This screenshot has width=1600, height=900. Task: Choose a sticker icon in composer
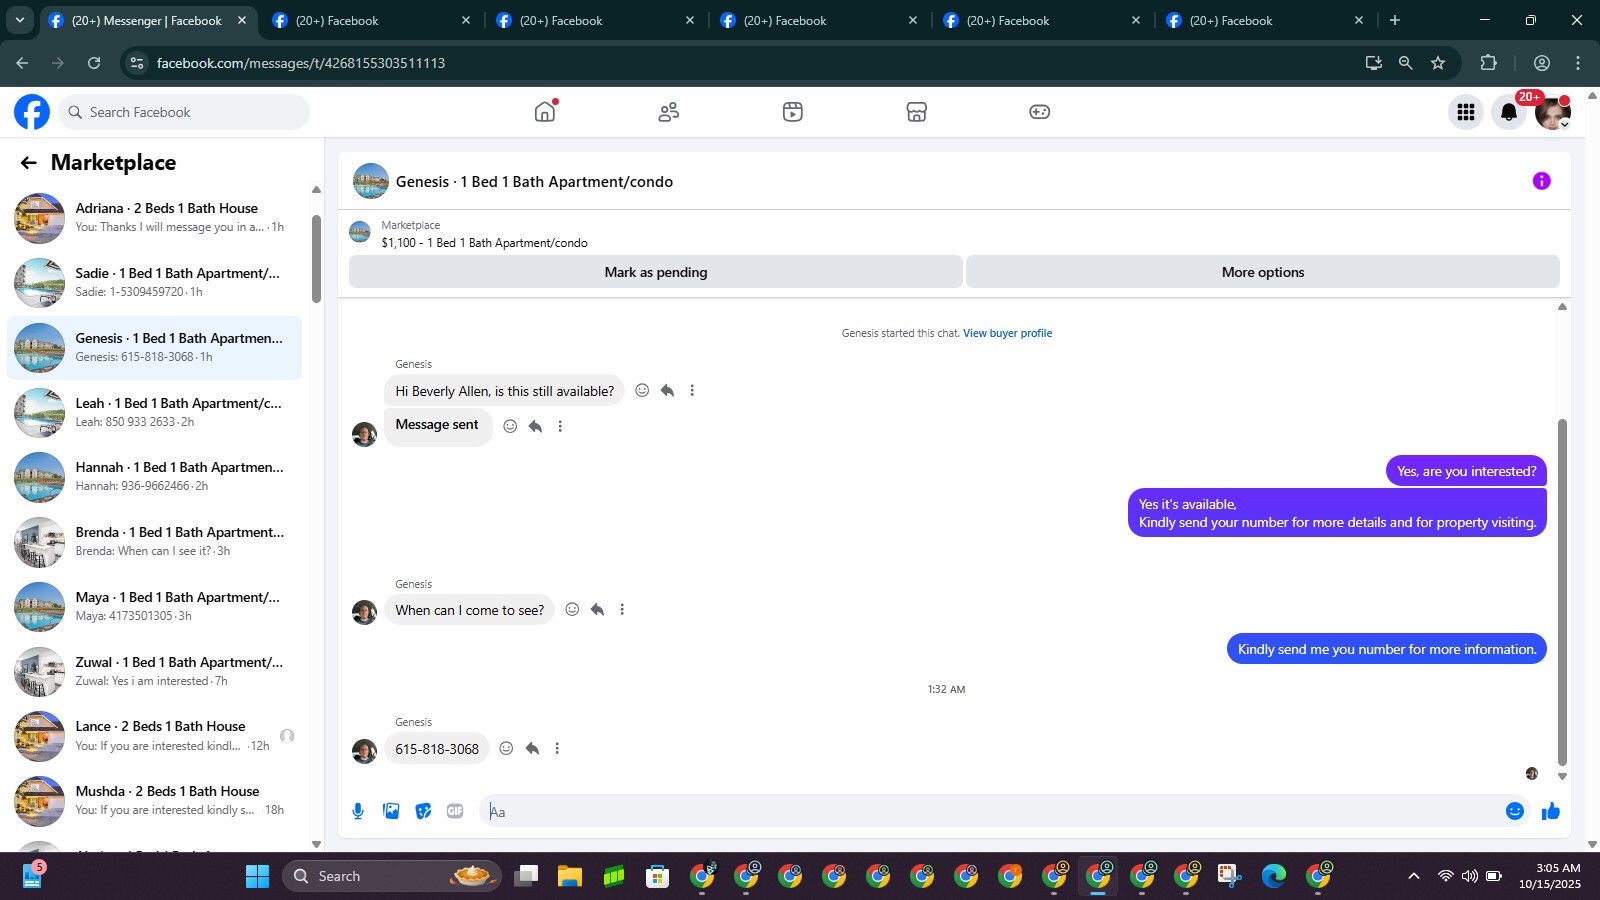click(x=423, y=811)
